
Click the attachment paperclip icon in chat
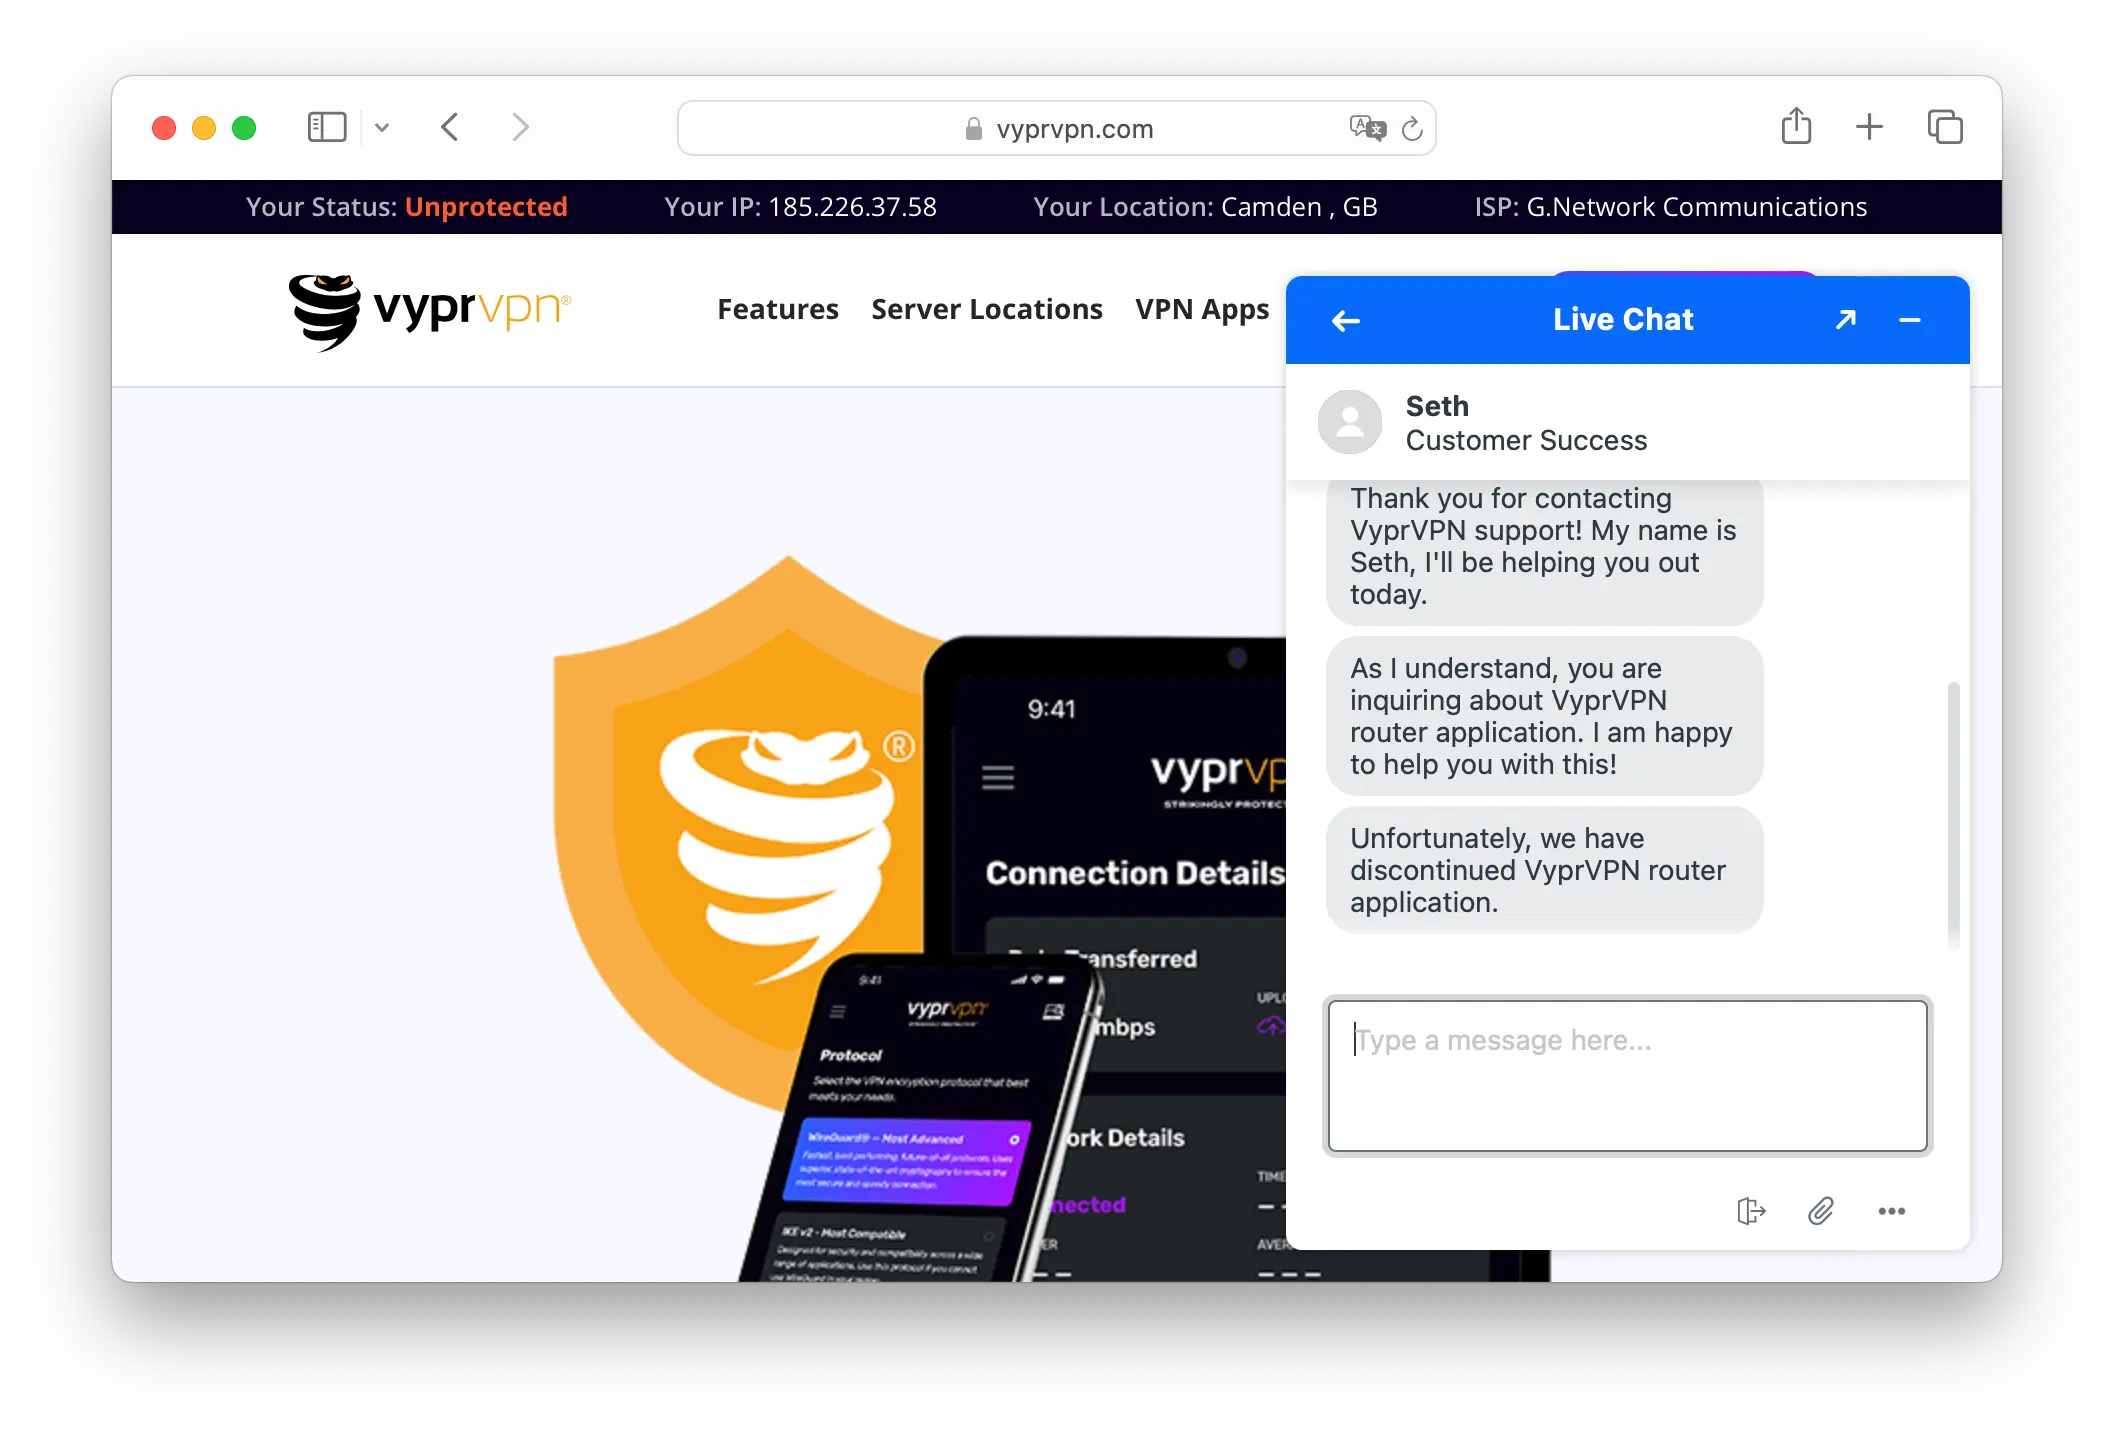(x=1820, y=1211)
